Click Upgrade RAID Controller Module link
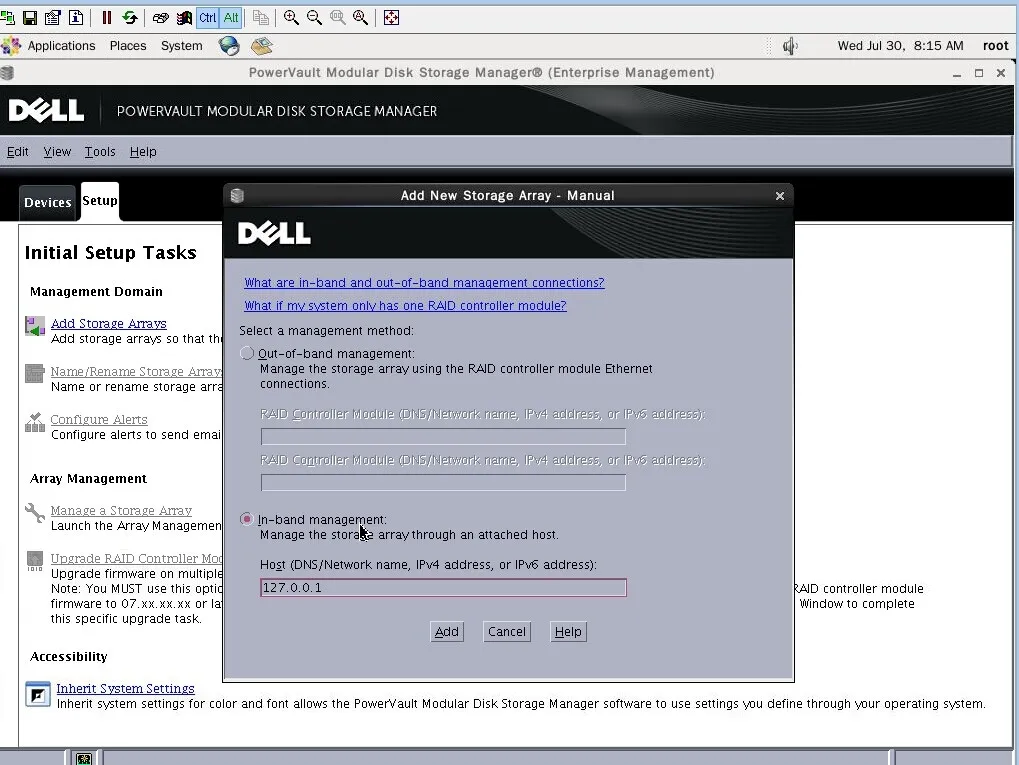Screen dimensions: 1019x765 pos(136,558)
